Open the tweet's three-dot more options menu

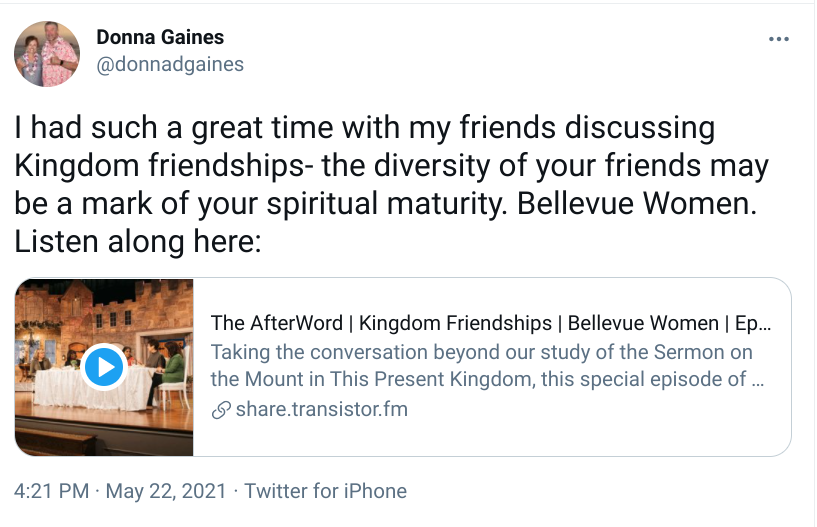(x=779, y=39)
